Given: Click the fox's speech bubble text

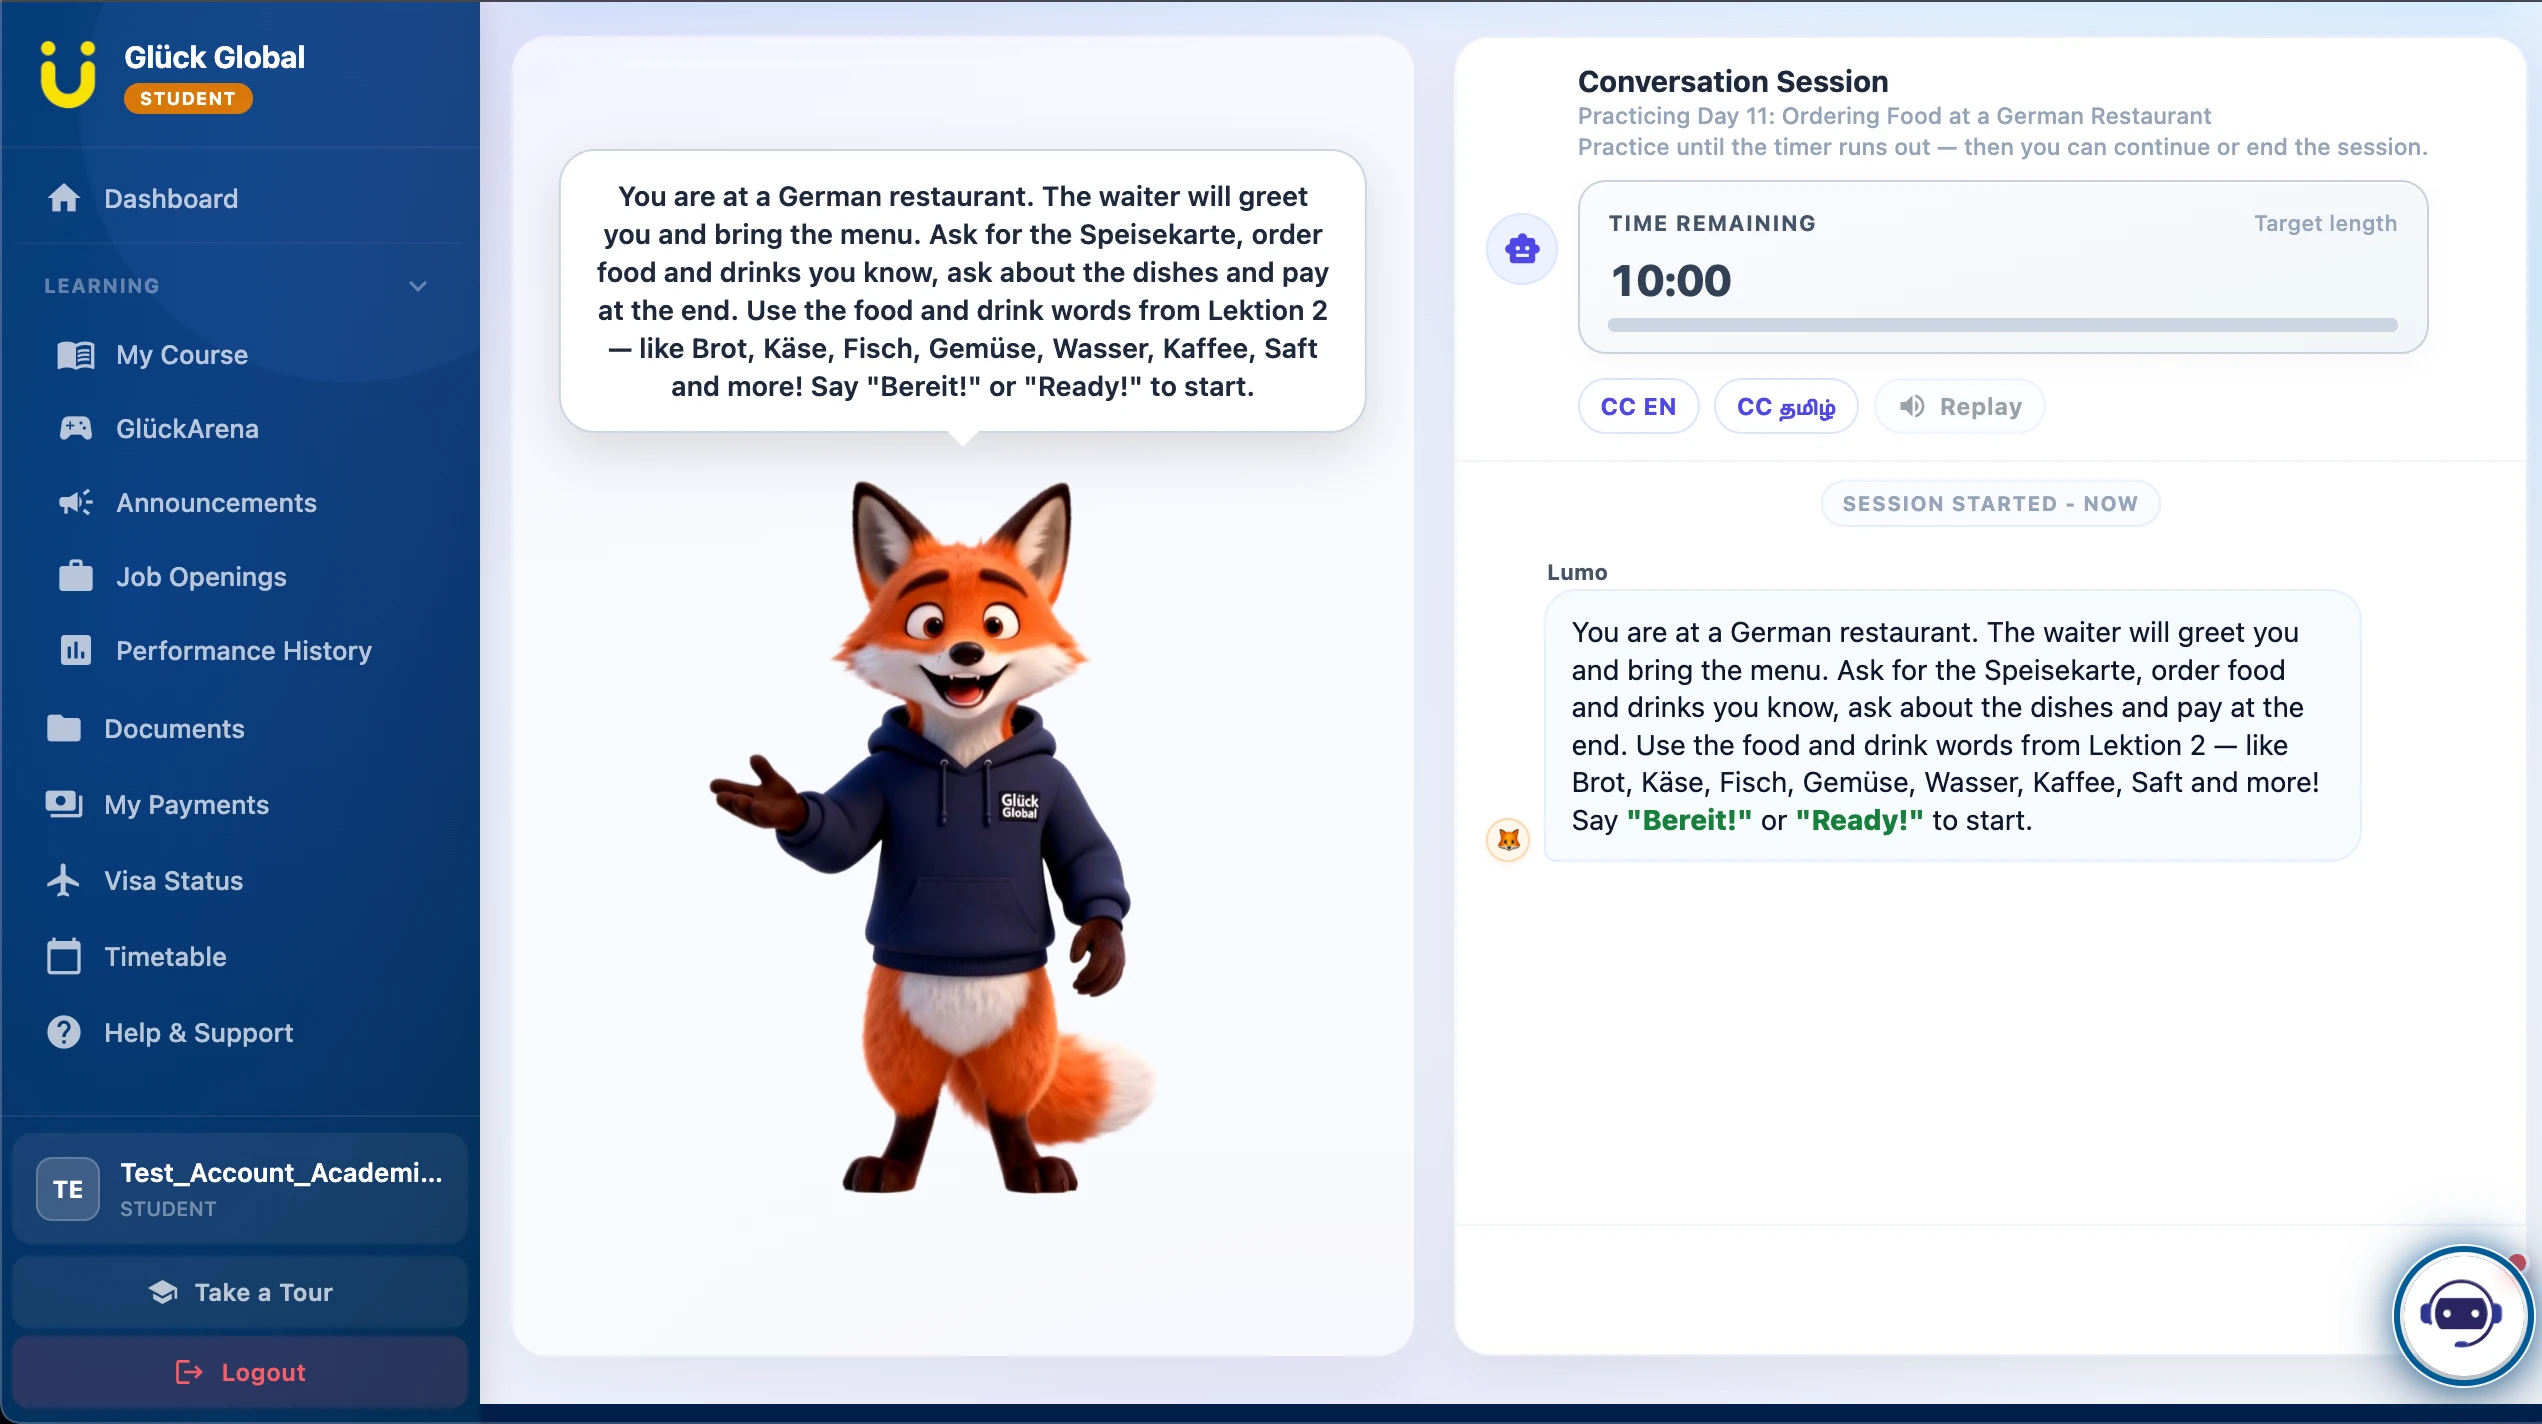Looking at the screenshot, I should click(x=962, y=291).
